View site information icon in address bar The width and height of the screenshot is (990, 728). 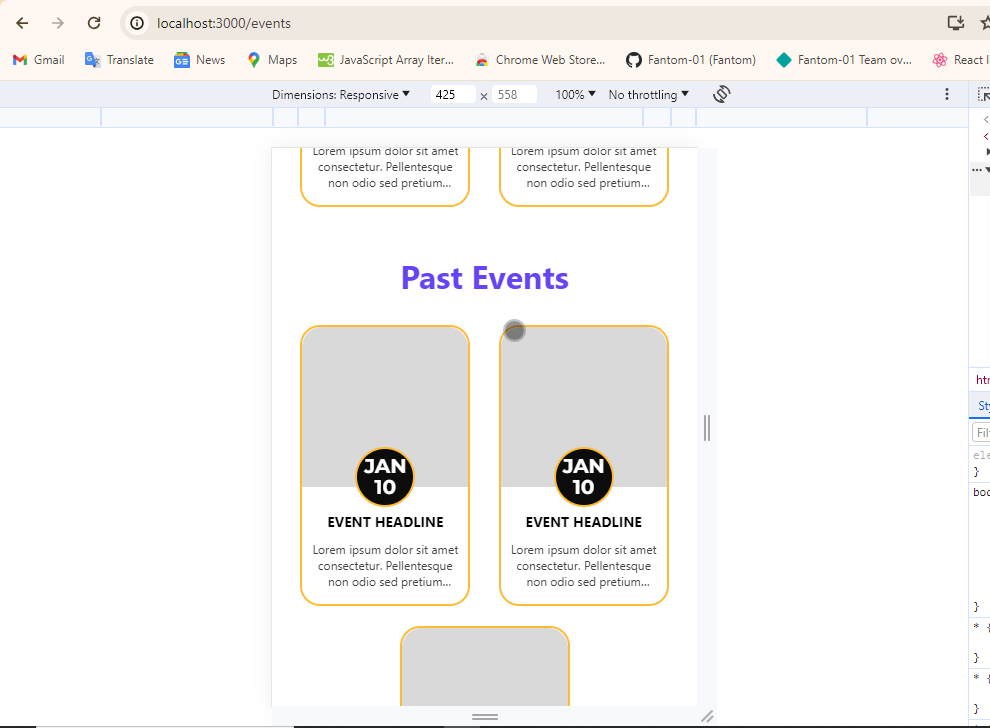[137, 23]
